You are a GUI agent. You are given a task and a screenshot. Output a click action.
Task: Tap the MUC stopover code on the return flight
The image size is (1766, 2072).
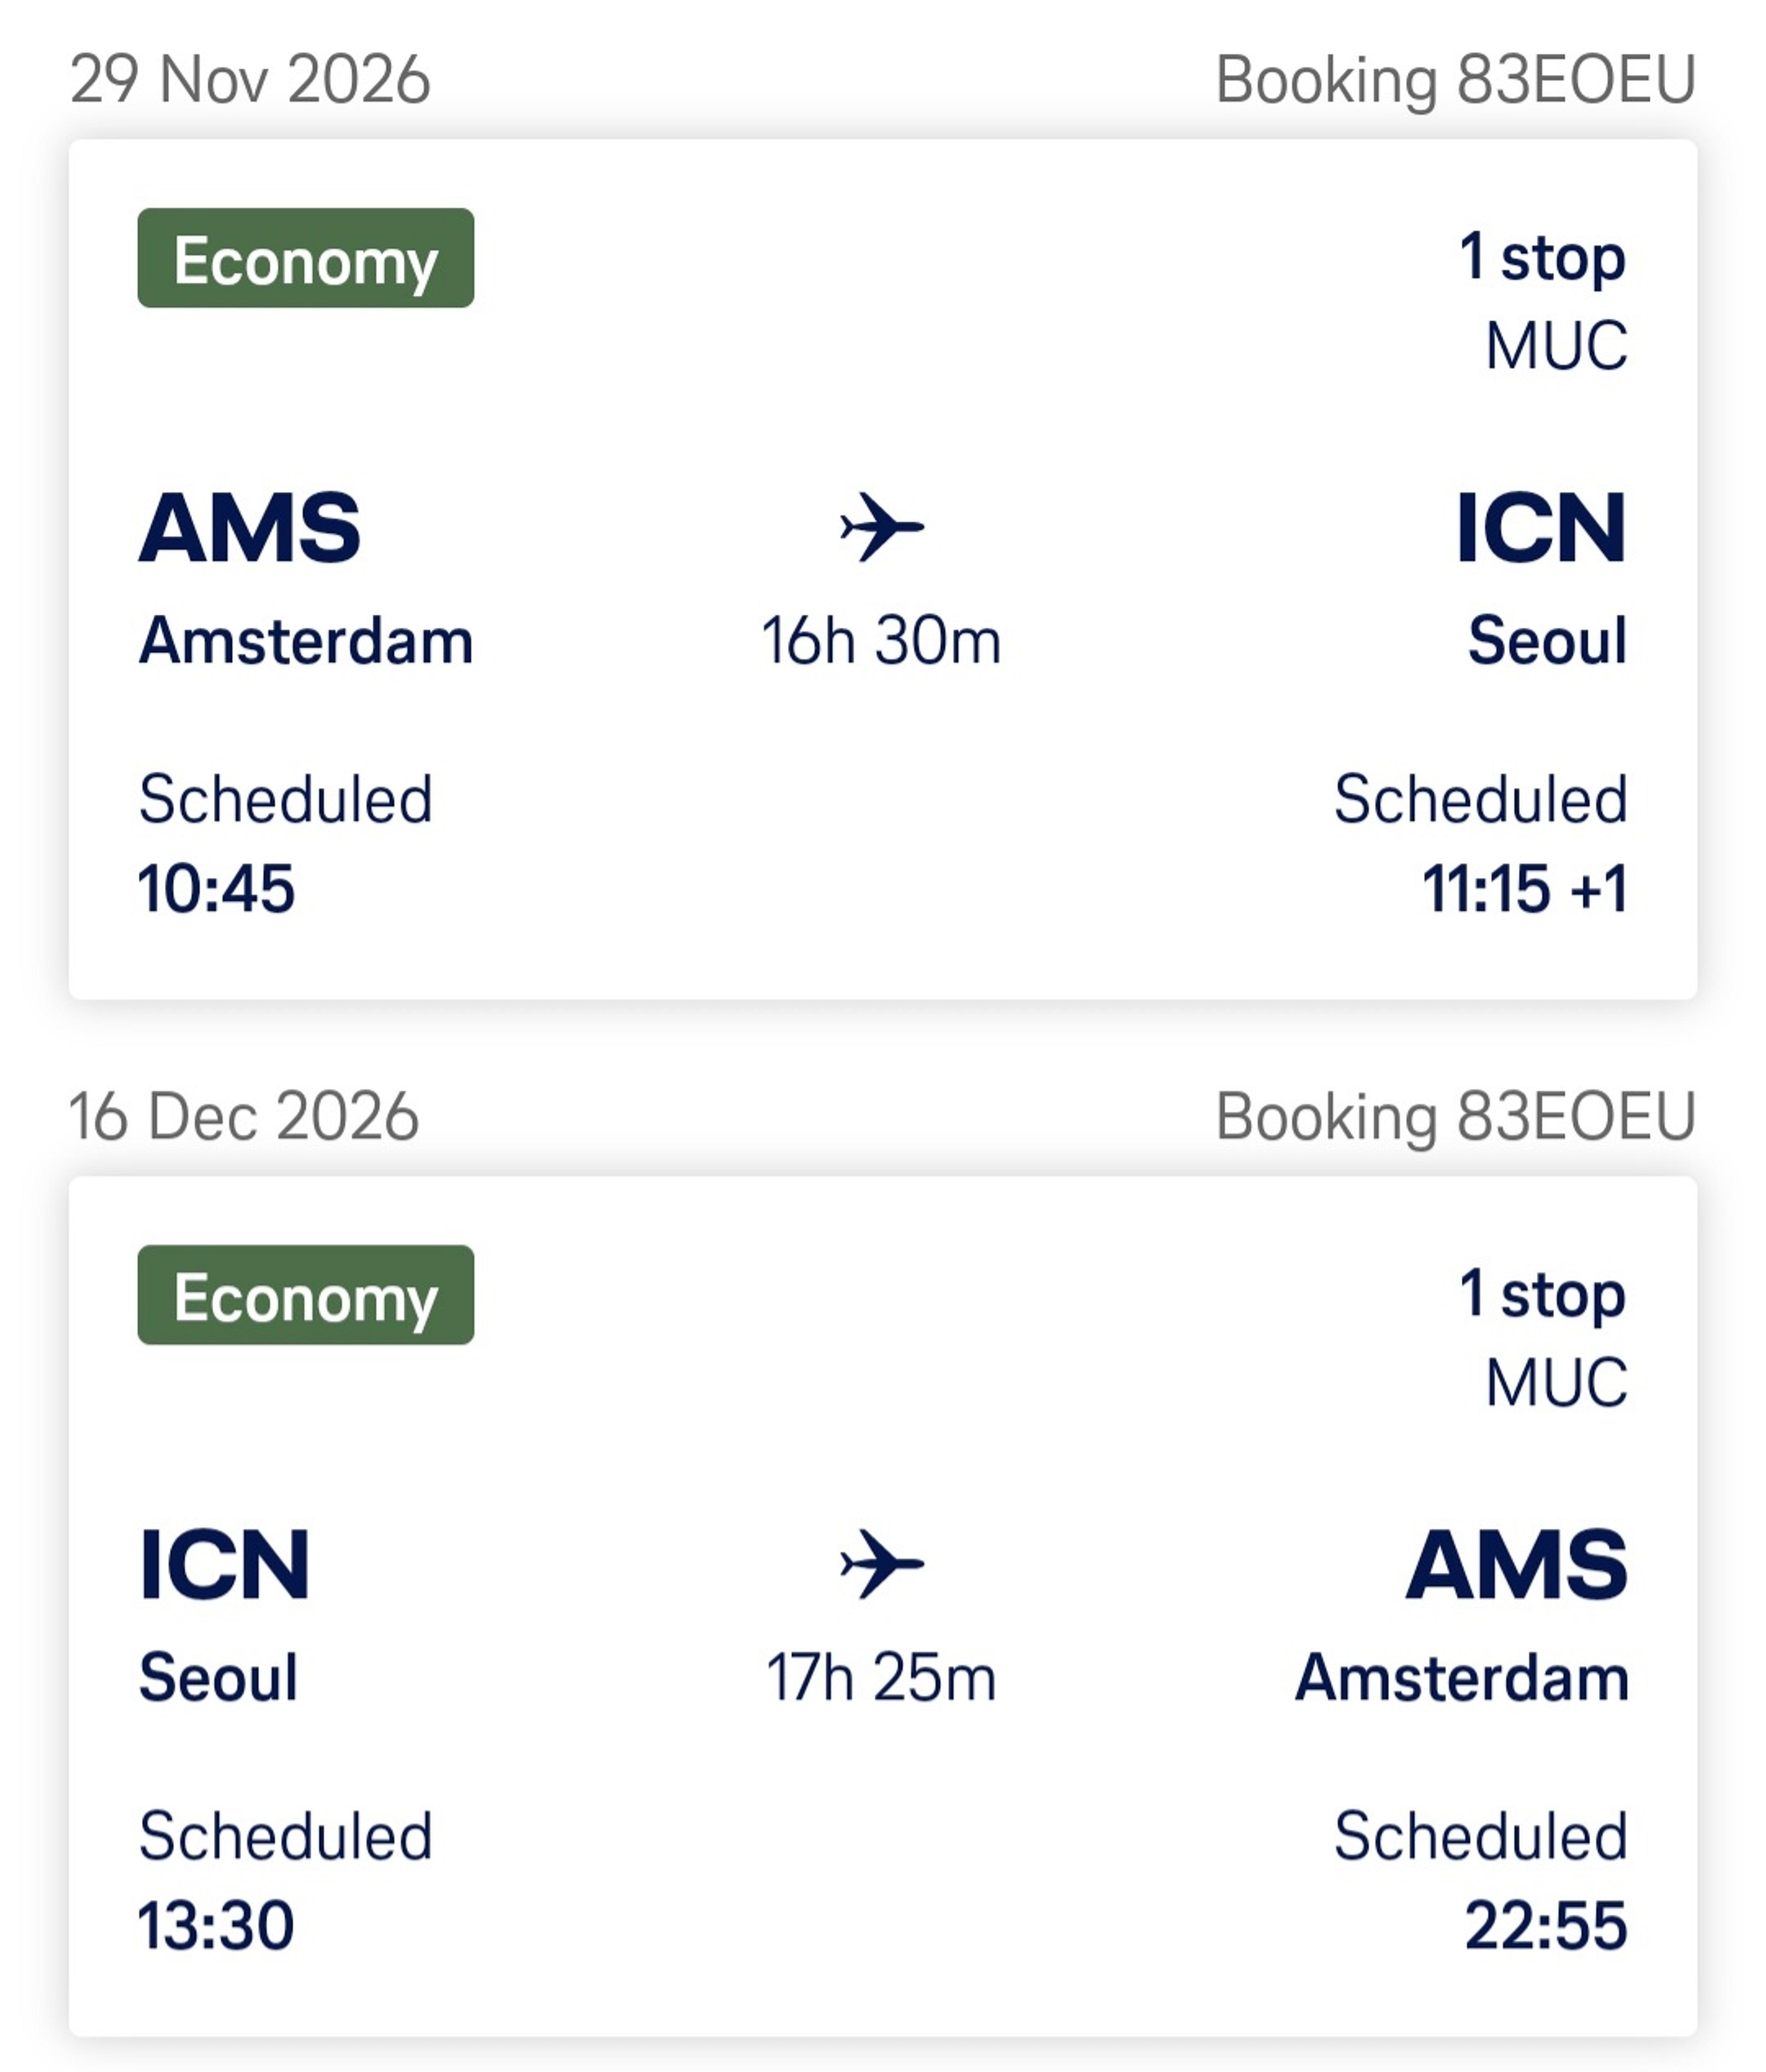click(1556, 1383)
